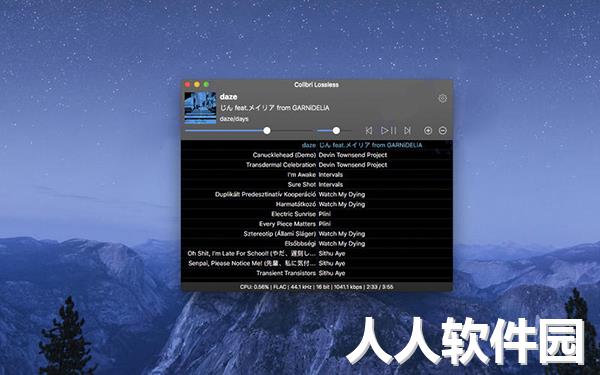Select Transient Transistors by Sithu Aye
This screenshot has width=600, height=375.
pos(316,273)
